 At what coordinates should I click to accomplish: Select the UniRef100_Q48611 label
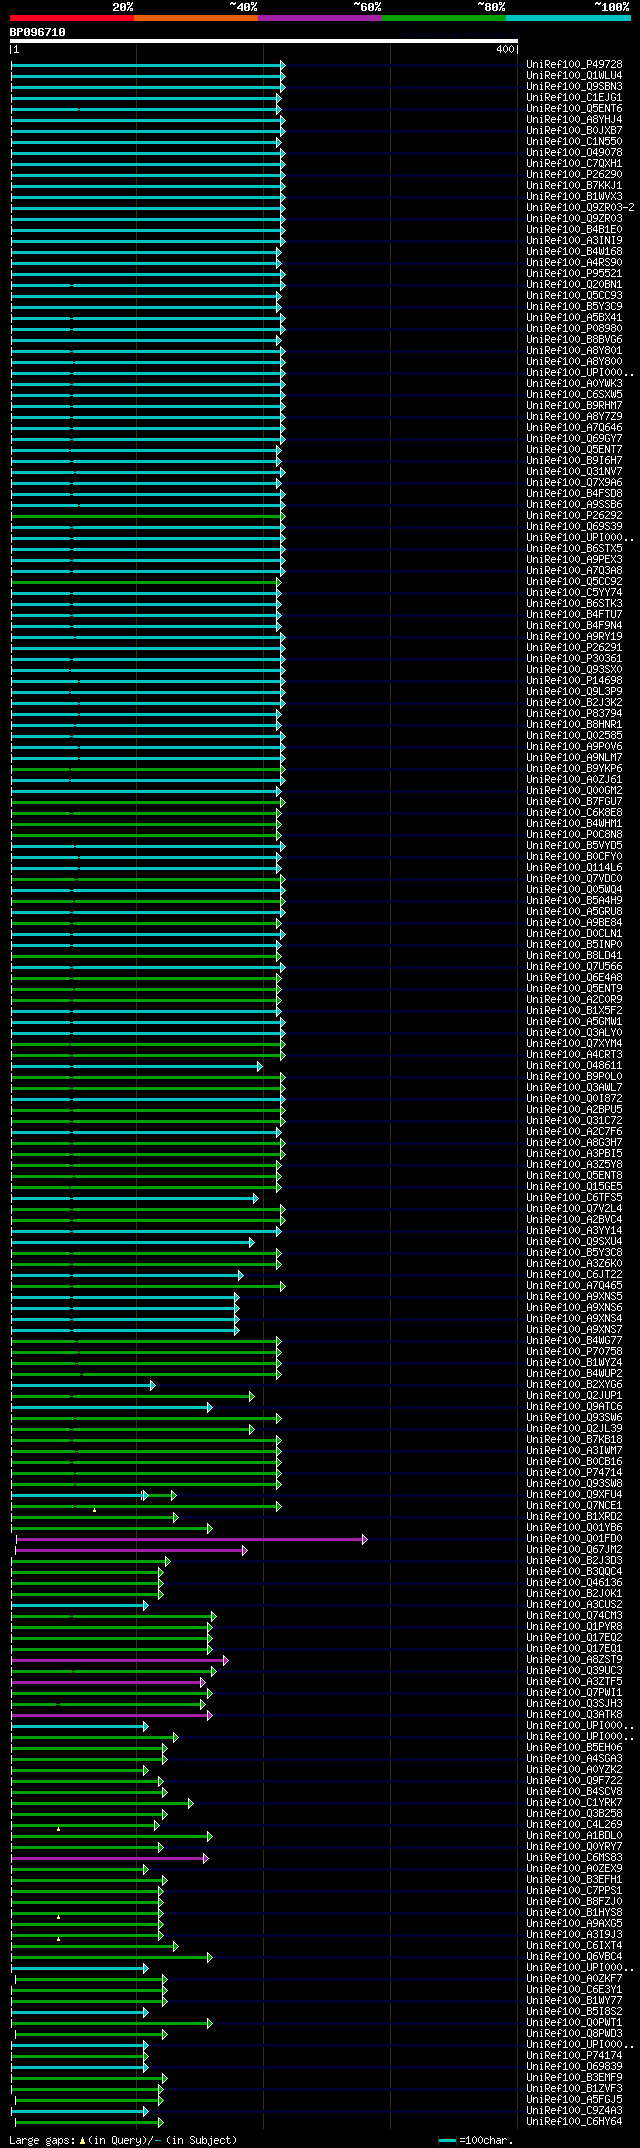(x=574, y=1065)
